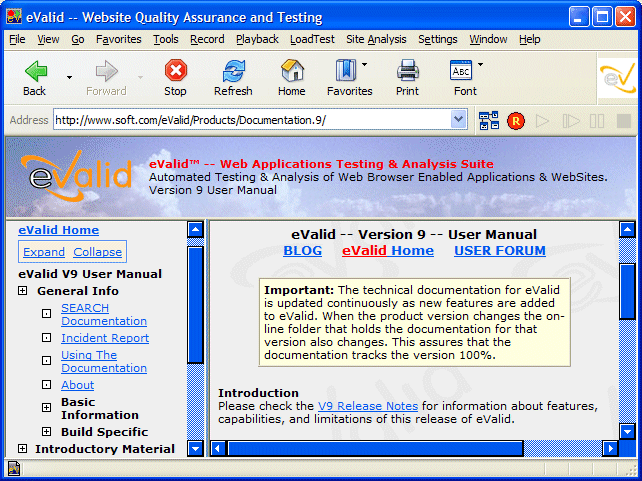Open the Settings menu
The height and width of the screenshot is (481, 642).
pos(438,39)
